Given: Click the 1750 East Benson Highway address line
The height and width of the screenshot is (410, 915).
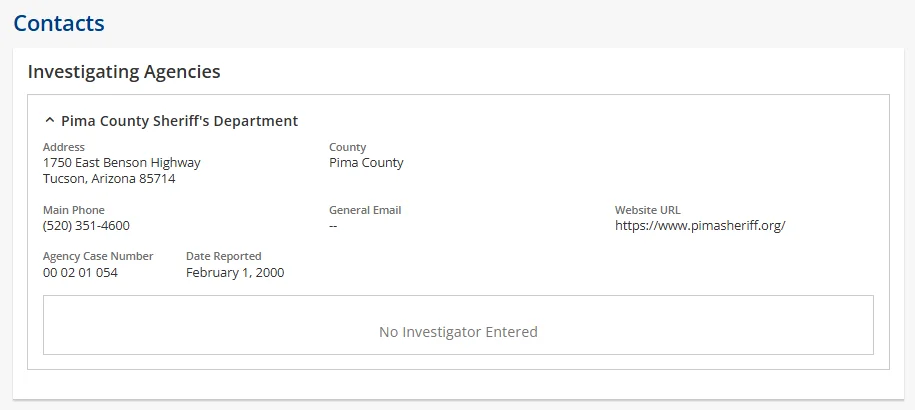Looking at the screenshot, I should click(x=121, y=163).
